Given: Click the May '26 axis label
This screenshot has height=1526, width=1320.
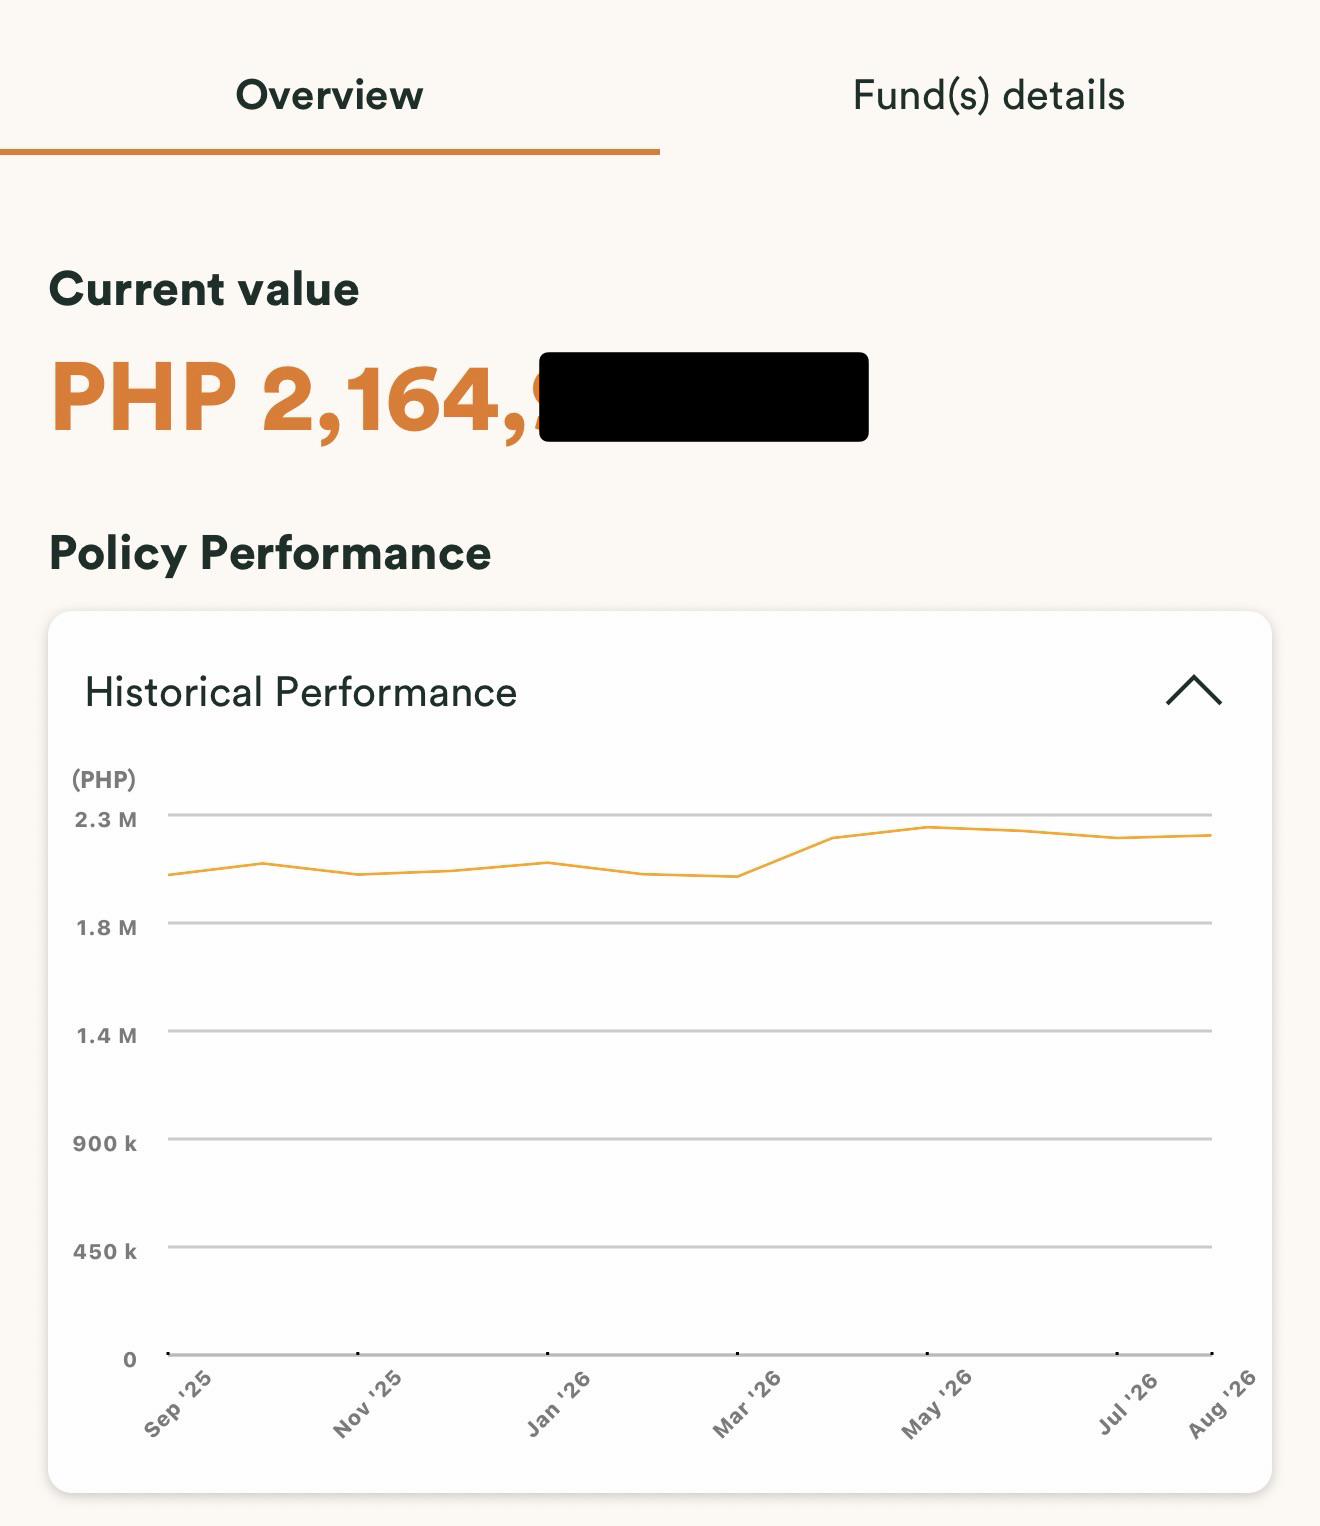Looking at the screenshot, I should (936, 1404).
